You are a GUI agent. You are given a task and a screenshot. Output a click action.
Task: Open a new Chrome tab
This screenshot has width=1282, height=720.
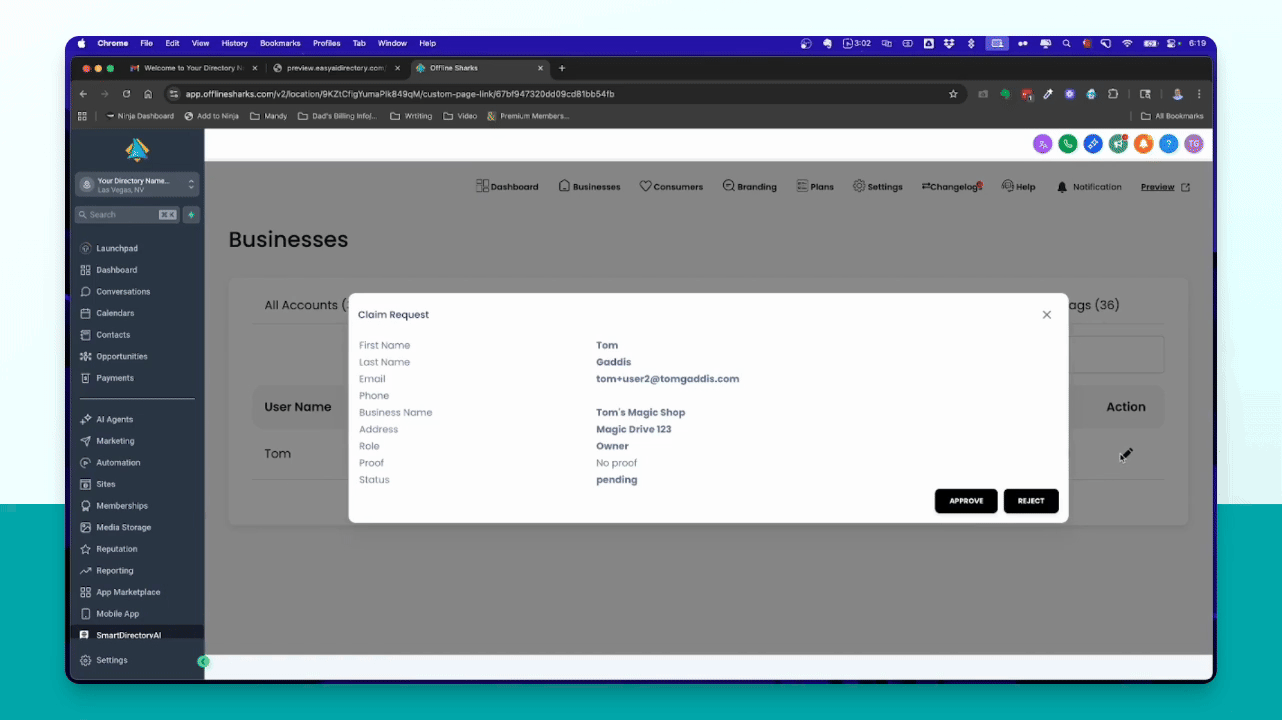[562, 68]
